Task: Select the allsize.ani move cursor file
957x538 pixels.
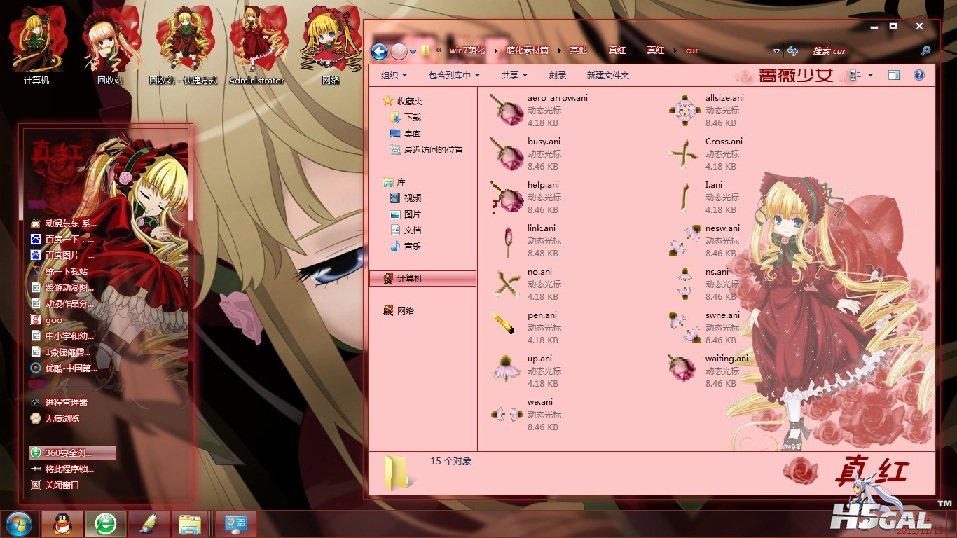Action: 707,111
